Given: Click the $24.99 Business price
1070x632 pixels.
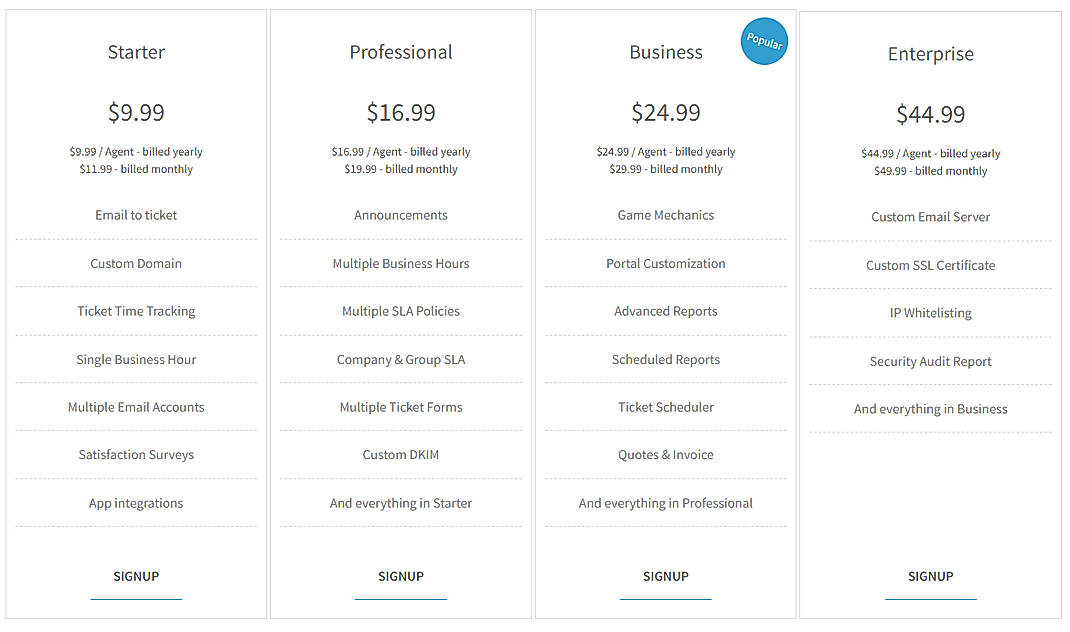Looking at the screenshot, I should coord(666,112).
